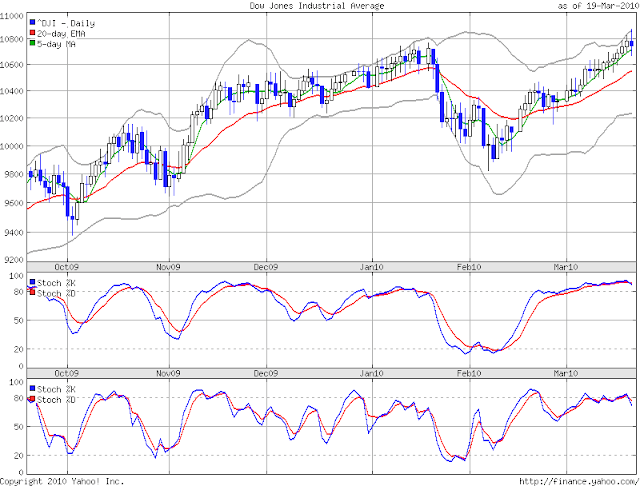640x486 pixels.
Task: Select 'Stoch %D' label in upper stochastic panel
Action: coord(56,293)
